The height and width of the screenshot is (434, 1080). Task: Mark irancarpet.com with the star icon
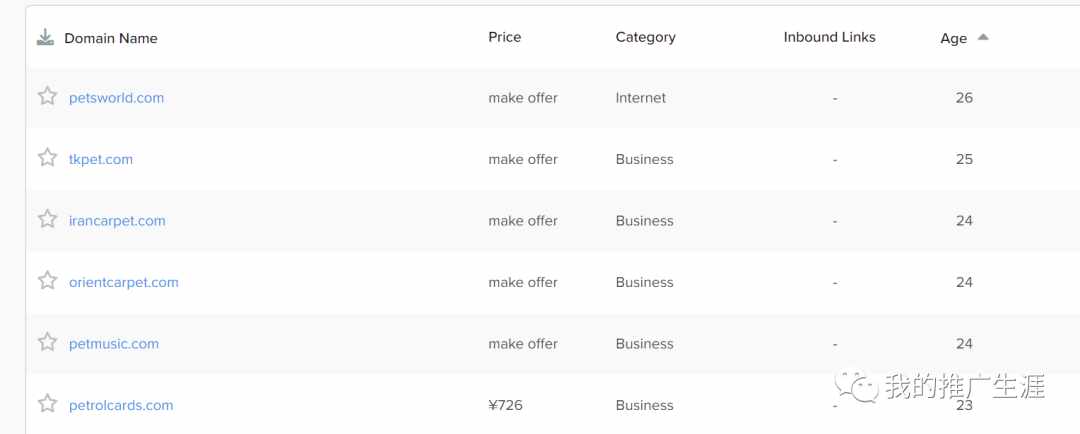point(48,219)
